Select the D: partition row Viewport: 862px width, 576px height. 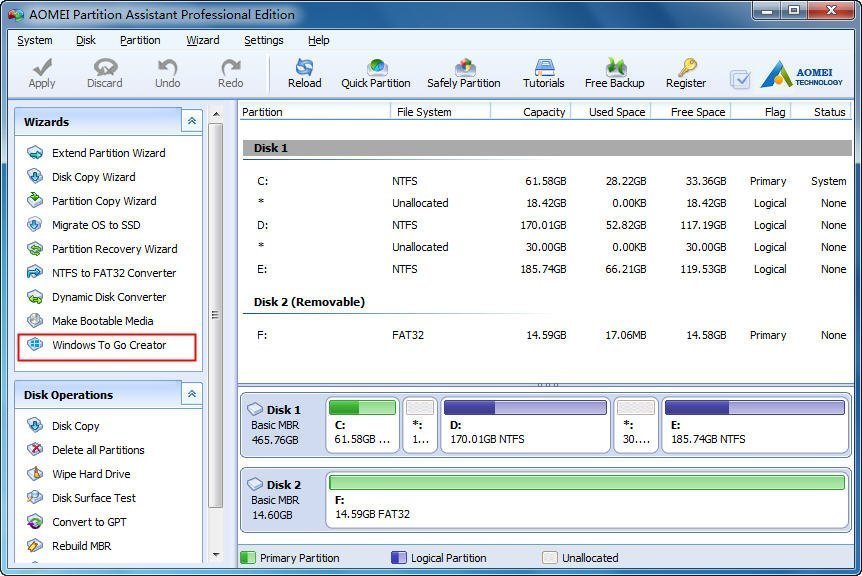pos(547,225)
